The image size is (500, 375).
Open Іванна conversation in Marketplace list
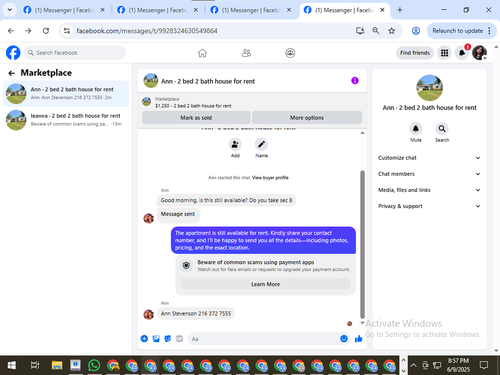coord(66,120)
